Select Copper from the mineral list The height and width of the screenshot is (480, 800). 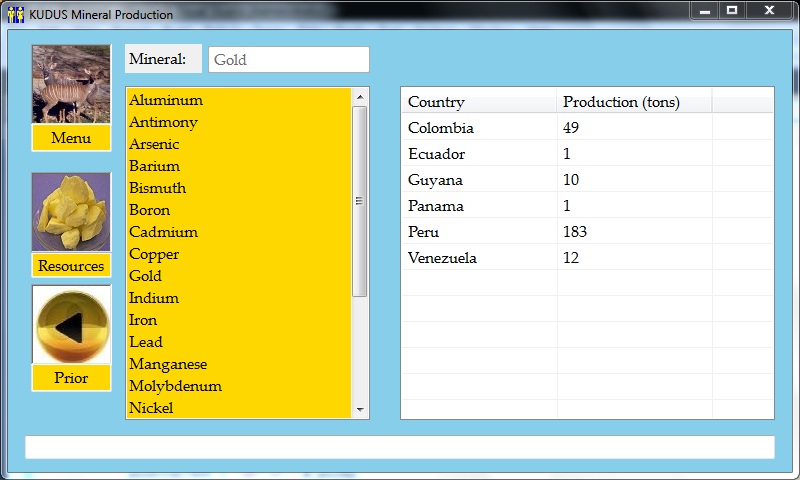coord(153,254)
